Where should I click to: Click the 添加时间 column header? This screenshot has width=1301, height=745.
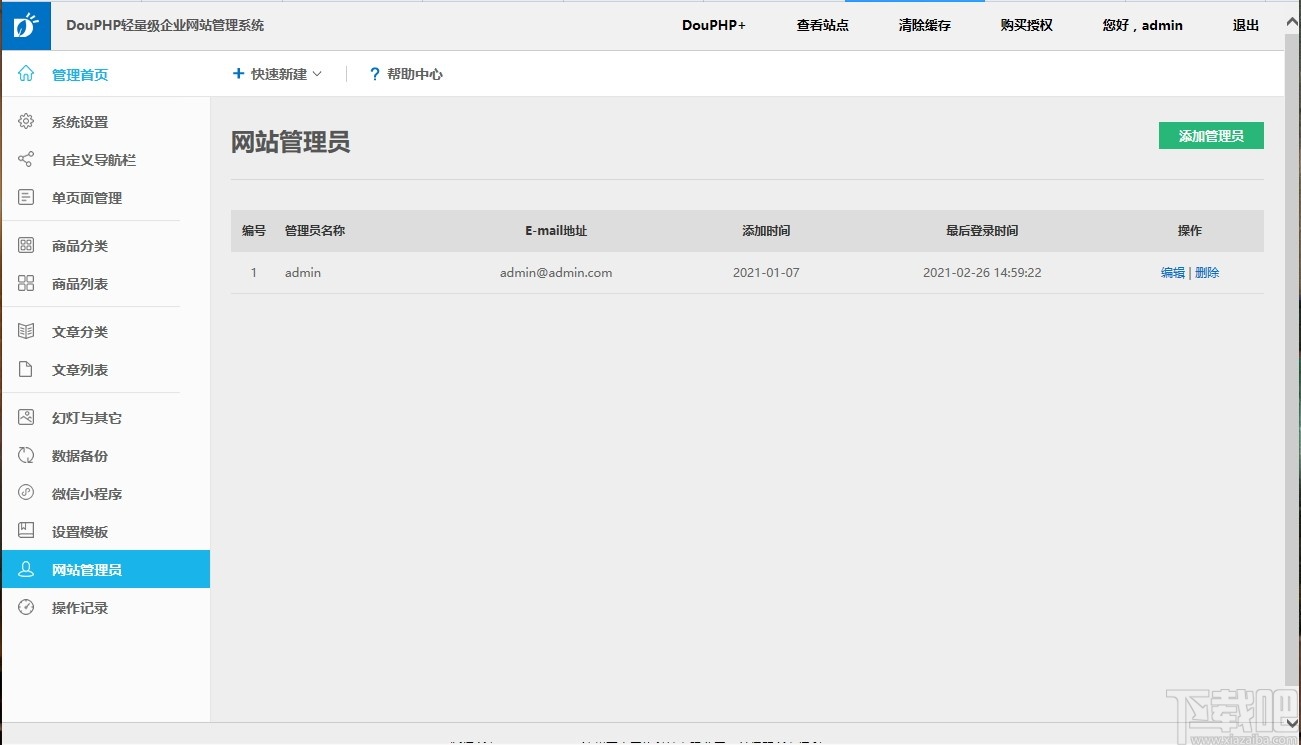coord(766,230)
